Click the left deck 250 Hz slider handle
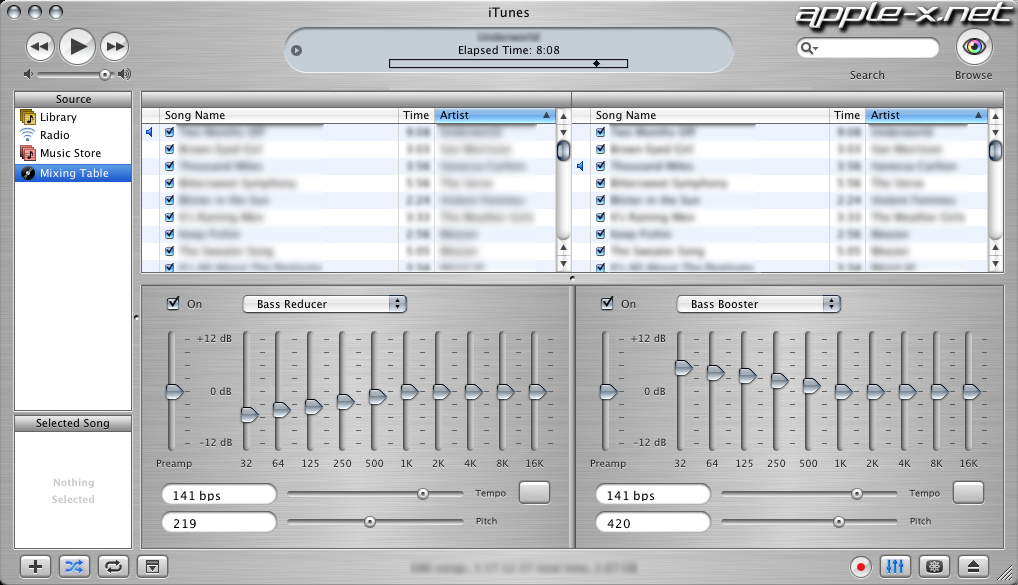The image size is (1018, 585). click(x=345, y=402)
